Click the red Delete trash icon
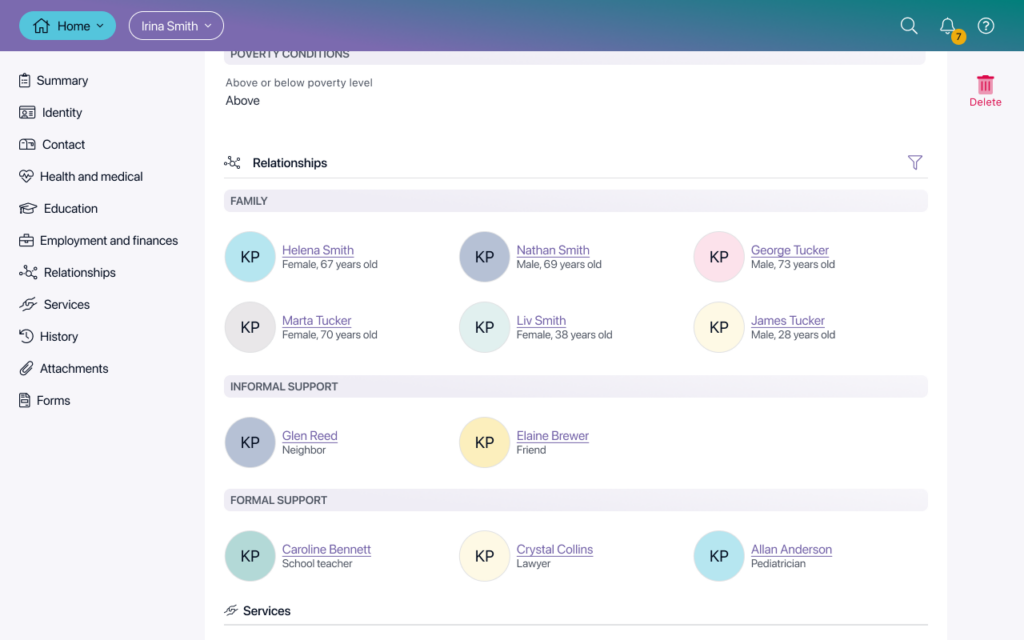 point(985,85)
